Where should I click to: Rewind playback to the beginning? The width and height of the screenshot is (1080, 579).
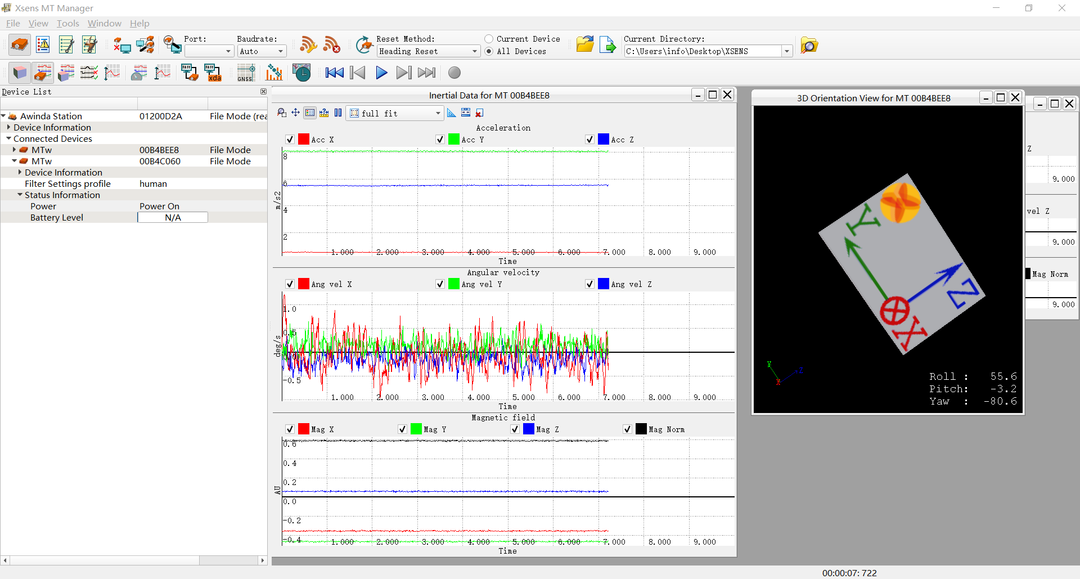click(x=334, y=73)
